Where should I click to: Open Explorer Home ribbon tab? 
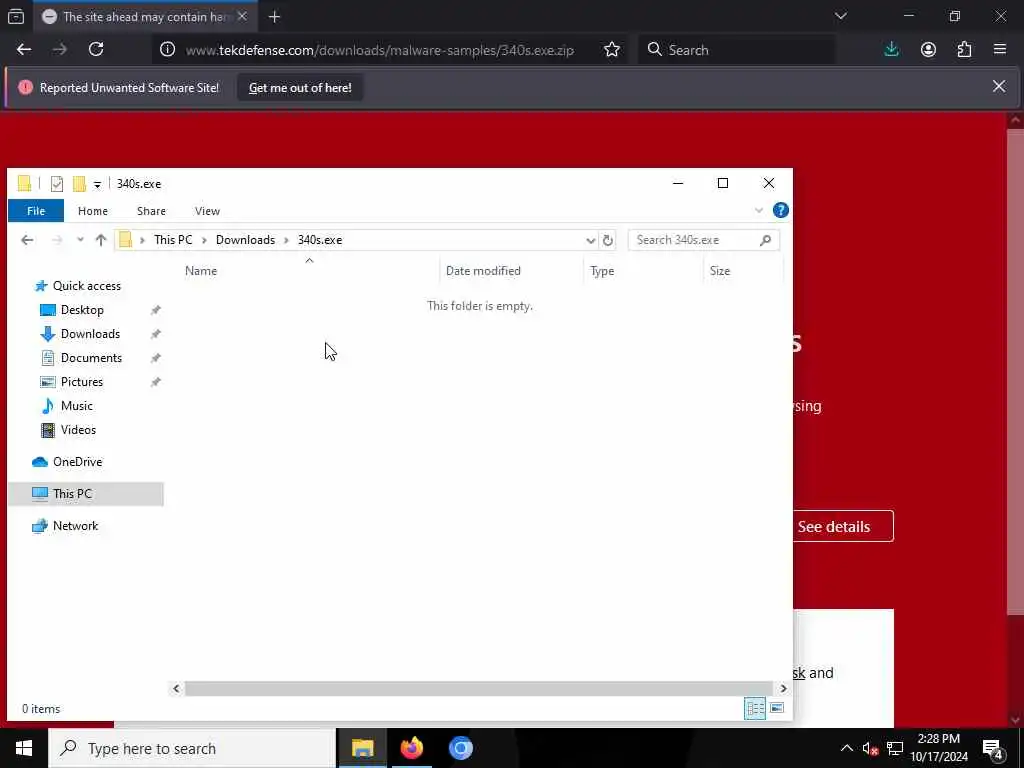93,211
